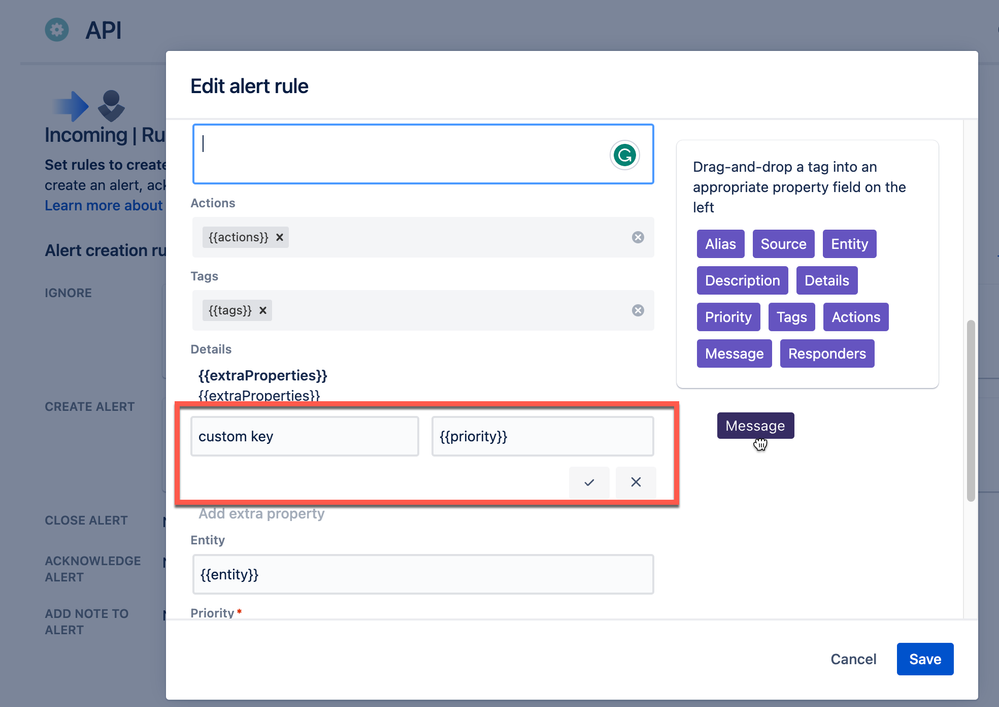Image resolution: width=999 pixels, height=707 pixels.
Task: Clear the Tags field
Action: coord(638,311)
